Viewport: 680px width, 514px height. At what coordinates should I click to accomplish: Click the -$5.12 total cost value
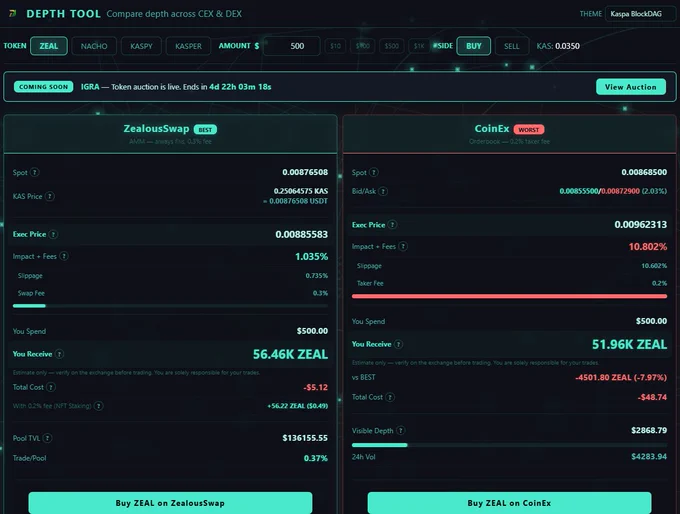(315, 387)
